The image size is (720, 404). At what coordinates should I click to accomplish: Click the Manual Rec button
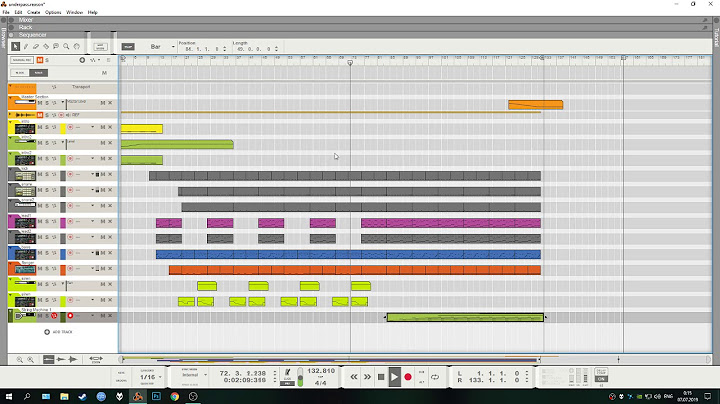[x=22, y=60]
